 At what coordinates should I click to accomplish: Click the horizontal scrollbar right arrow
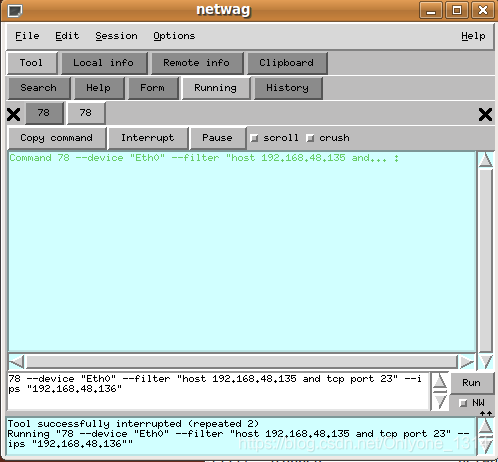click(x=467, y=362)
